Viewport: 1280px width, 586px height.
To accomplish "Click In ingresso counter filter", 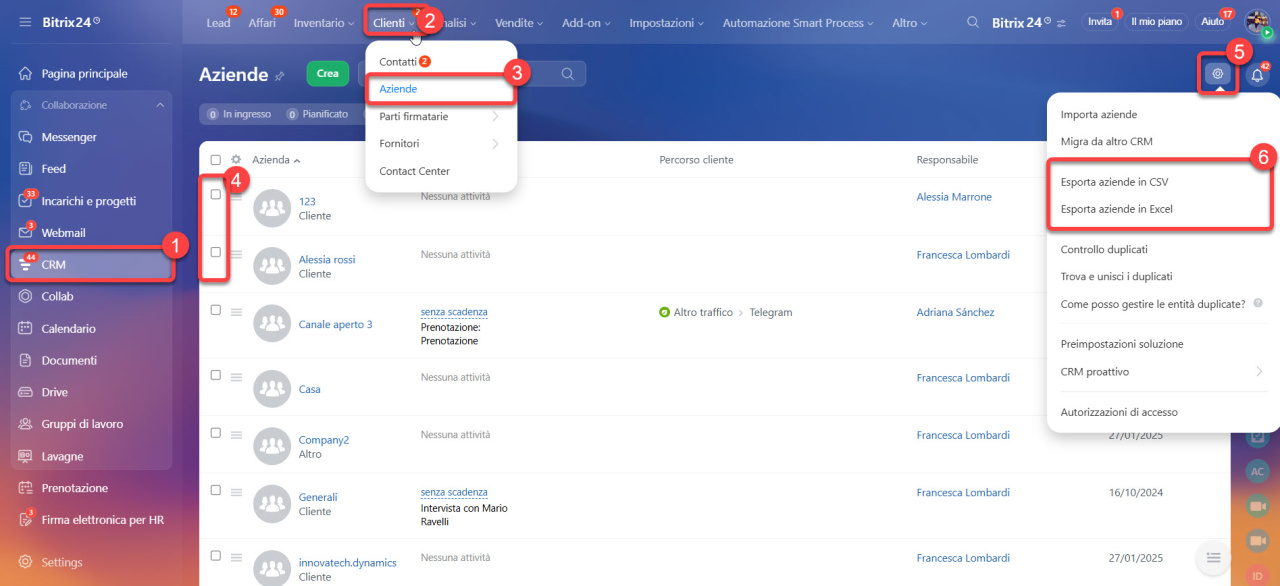I will pos(240,114).
